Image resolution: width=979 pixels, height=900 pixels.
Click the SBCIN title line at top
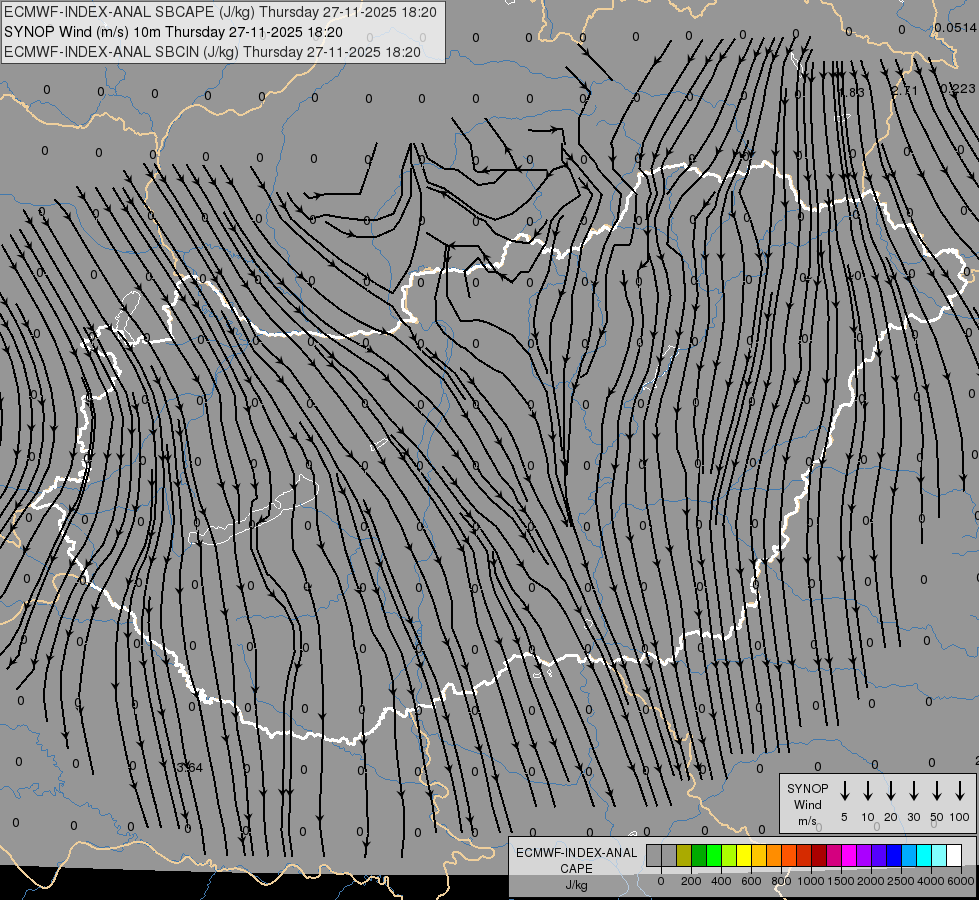coord(212,52)
